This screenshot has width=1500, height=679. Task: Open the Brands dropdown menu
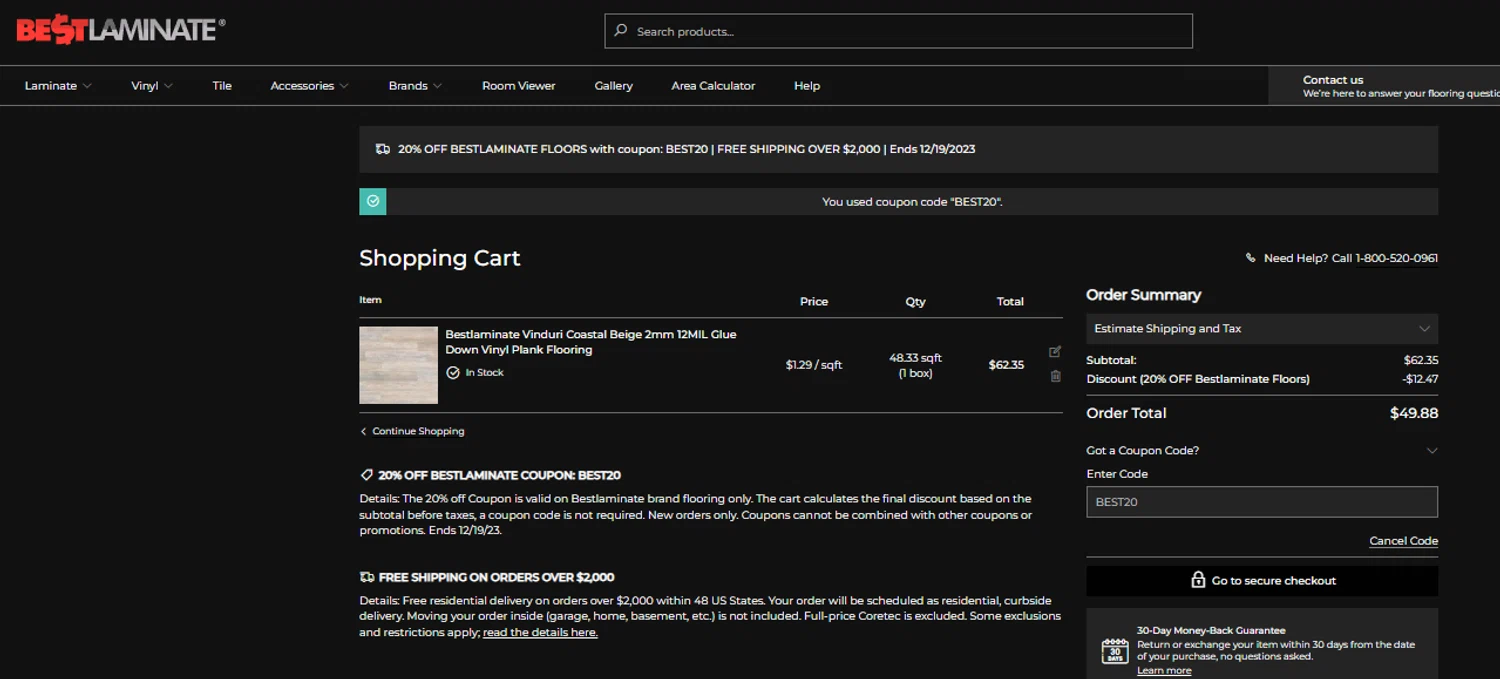415,86
